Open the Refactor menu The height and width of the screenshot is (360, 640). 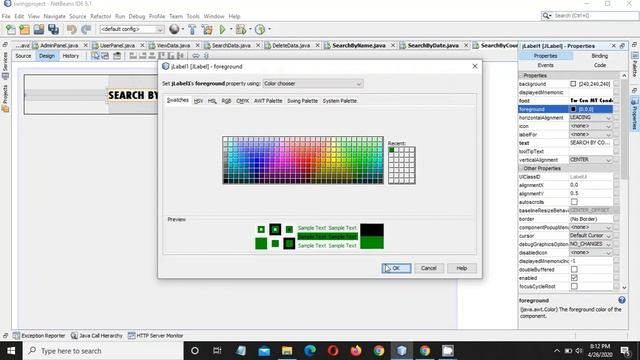pos(100,16)
